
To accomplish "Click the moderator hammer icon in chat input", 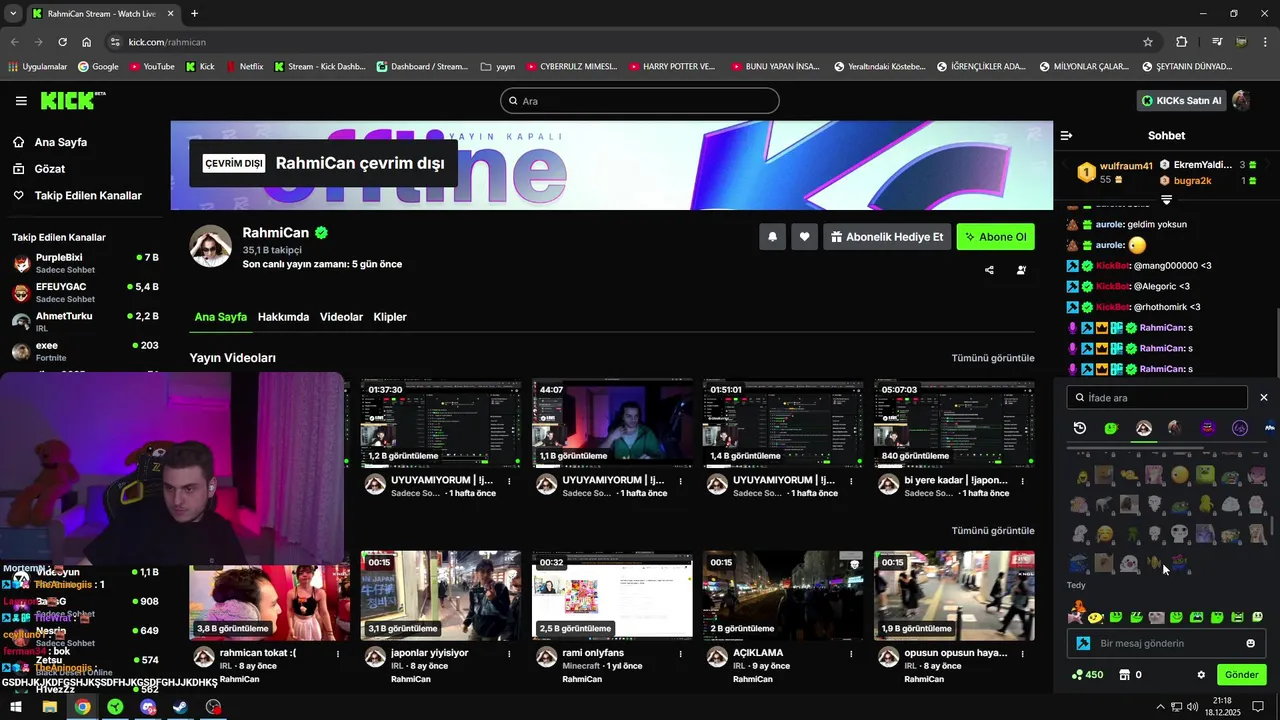I will pyautogui.click(x=1083, y=644).
